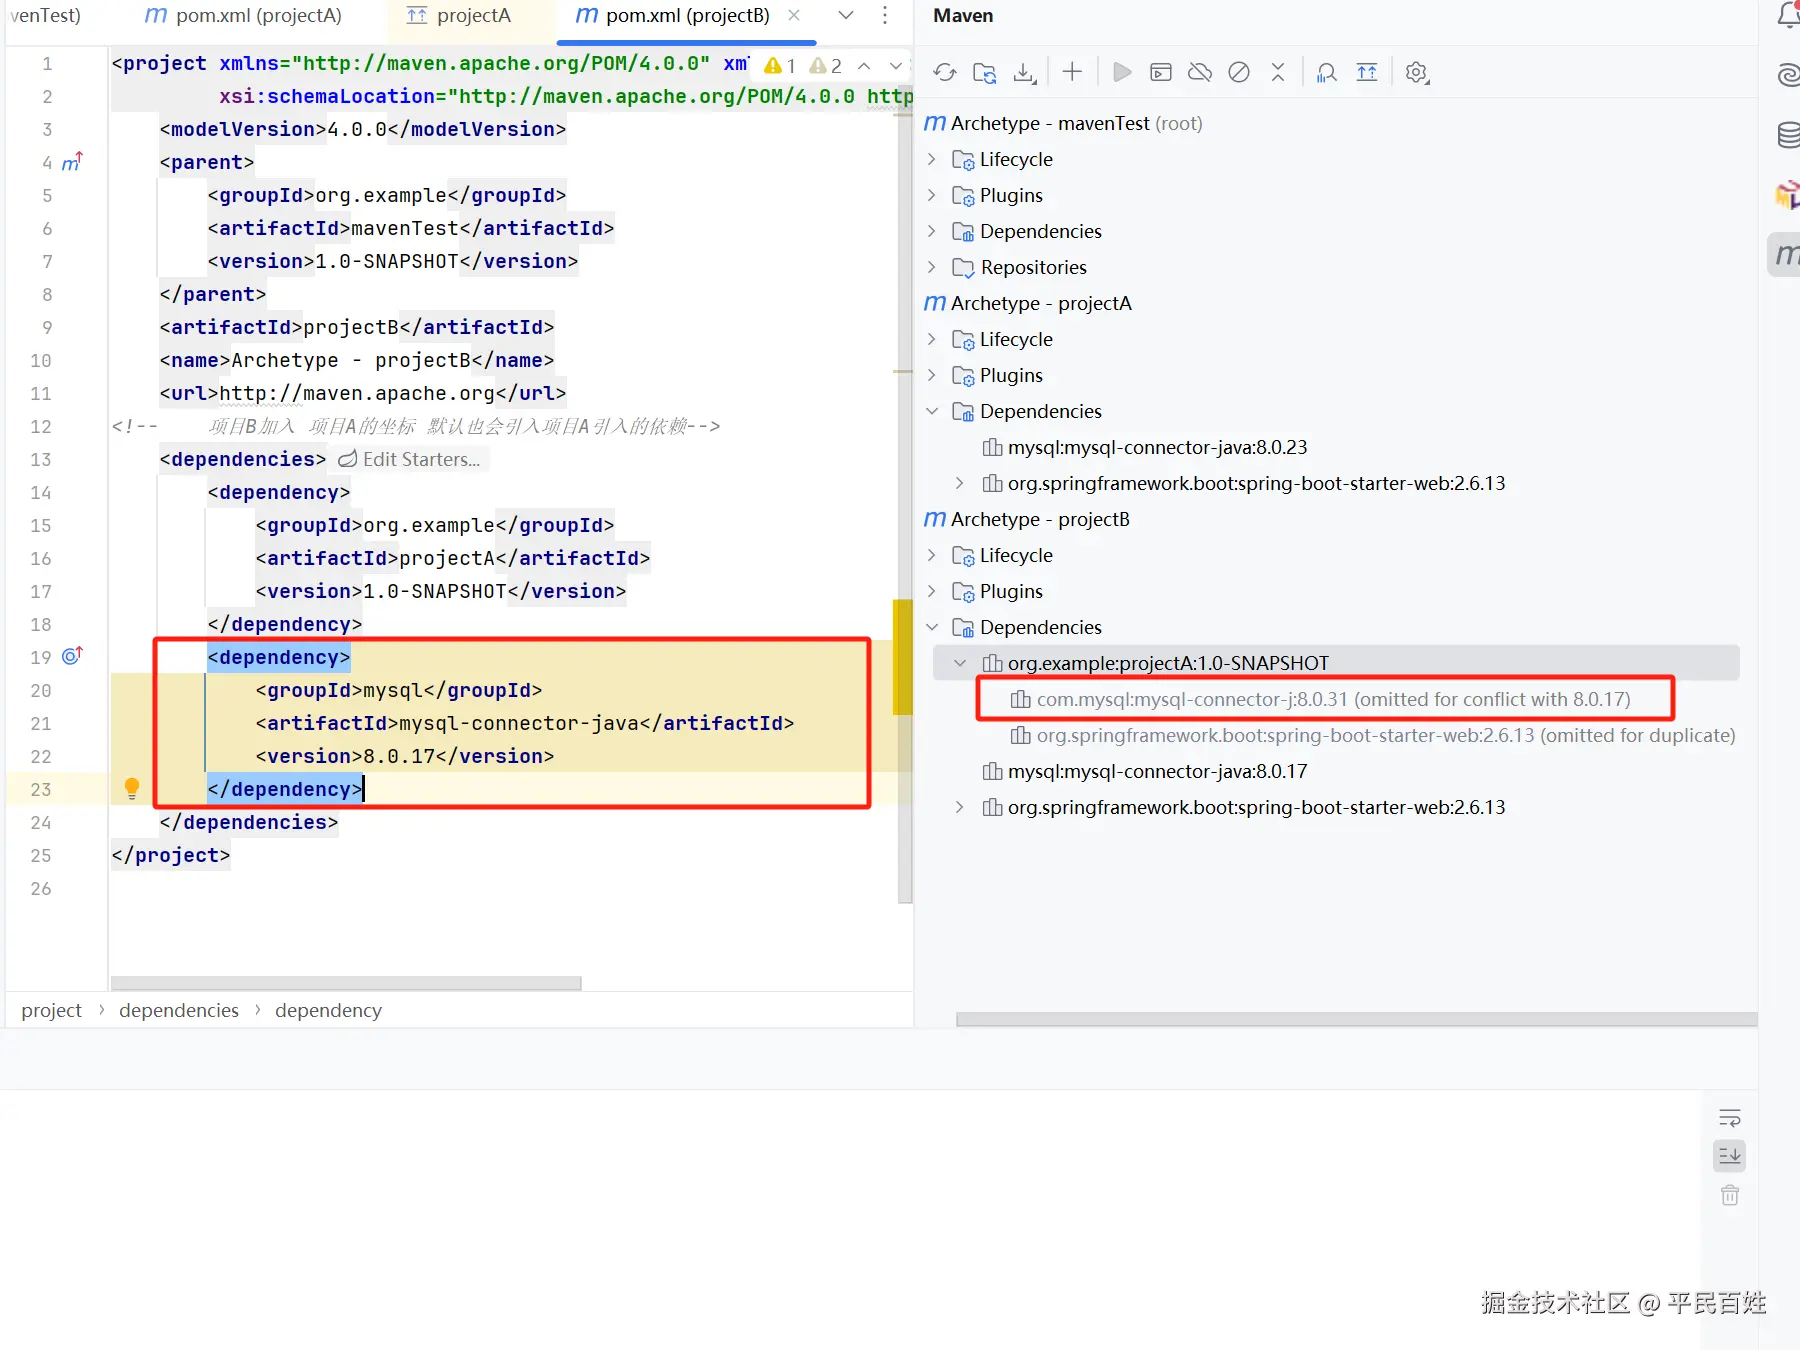Click the parent POM gutter icon on line 4
This screenshot has height=1350, width=1800.
pos(72,162)
